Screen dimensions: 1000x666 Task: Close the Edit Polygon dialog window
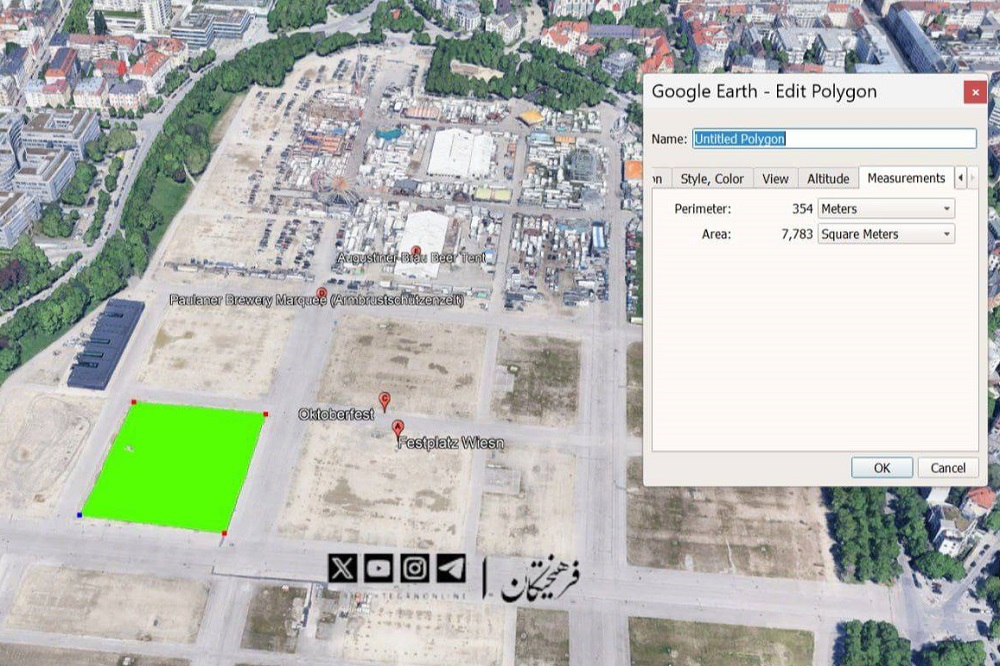point(975,92)
